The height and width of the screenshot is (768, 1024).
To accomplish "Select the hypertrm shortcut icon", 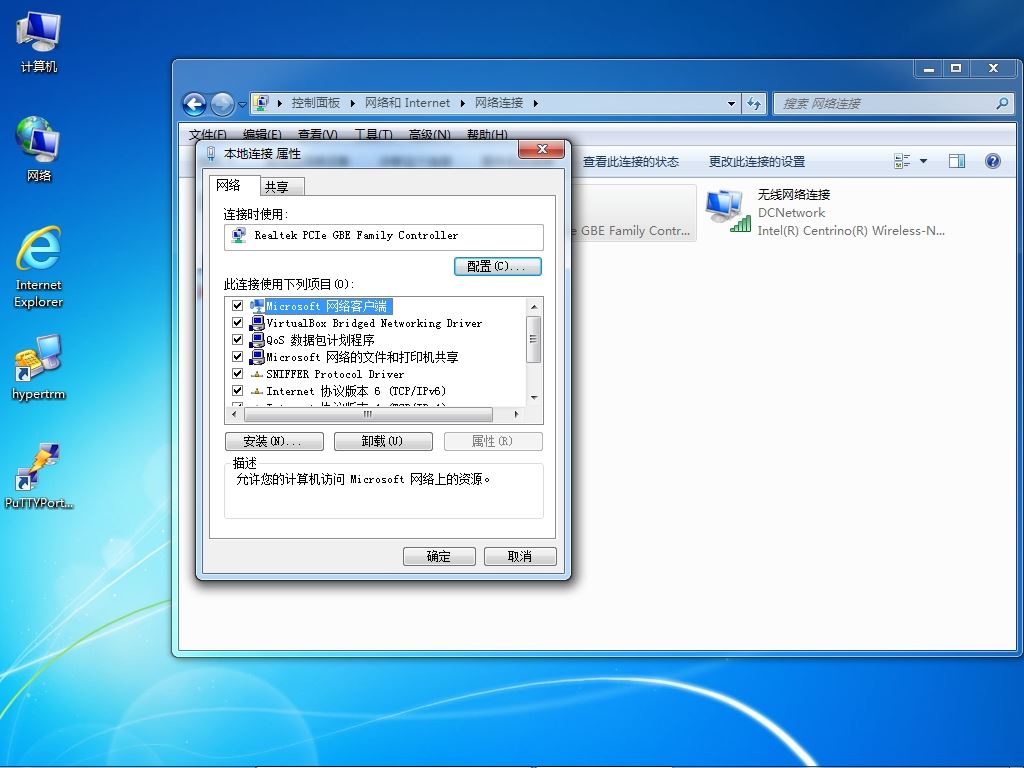I will click(39, 367).
